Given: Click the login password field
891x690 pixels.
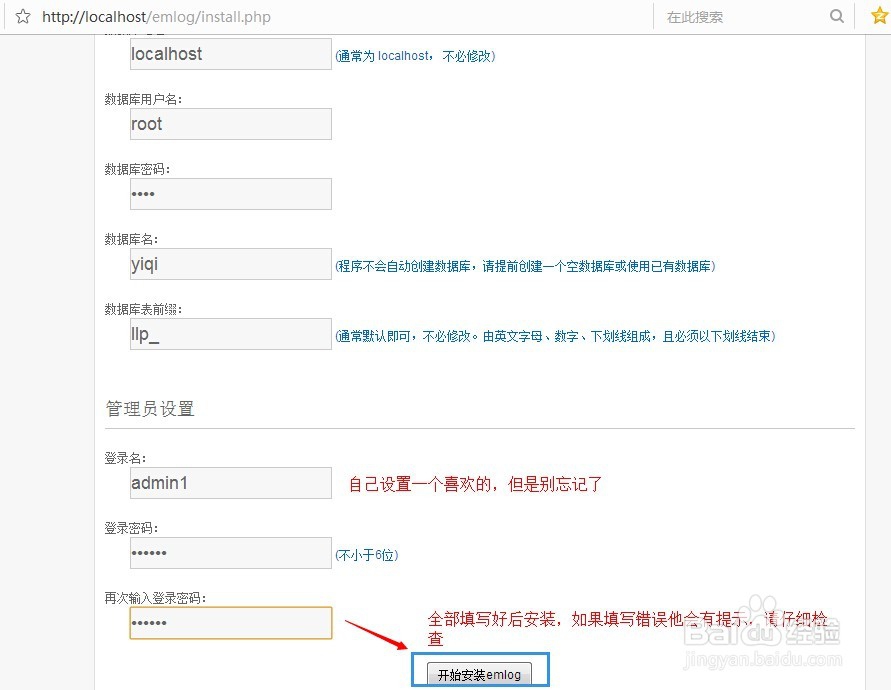Looking at the screenshot, I should click(231, 553).
